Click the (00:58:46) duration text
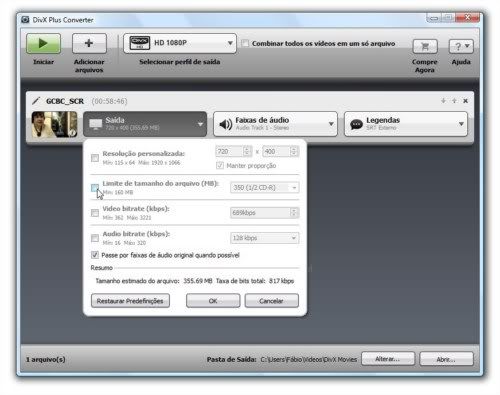This screenshot has width=500, height=395. coord(109,101)
